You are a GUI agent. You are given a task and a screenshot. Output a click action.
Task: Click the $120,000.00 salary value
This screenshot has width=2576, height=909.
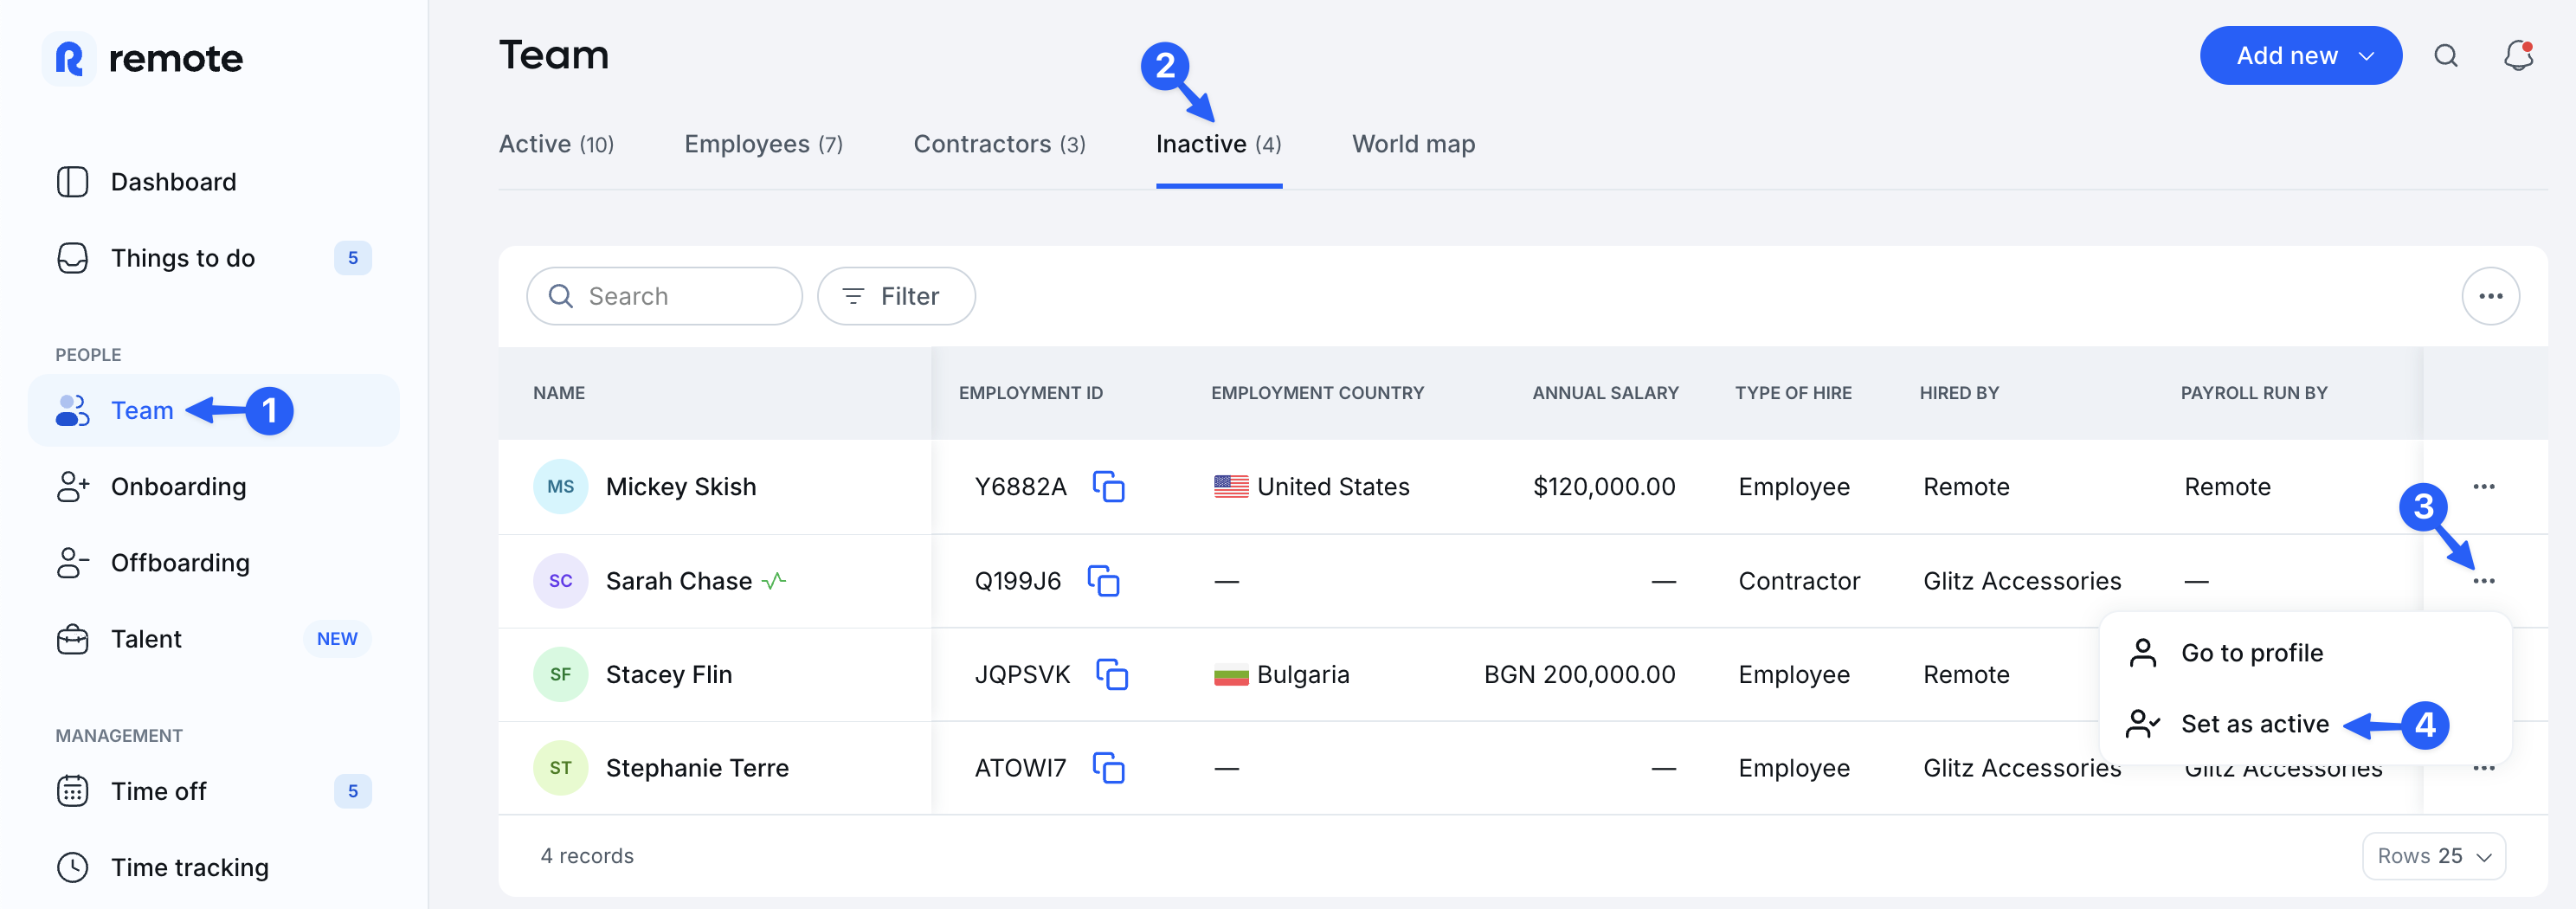[1604, 487]
